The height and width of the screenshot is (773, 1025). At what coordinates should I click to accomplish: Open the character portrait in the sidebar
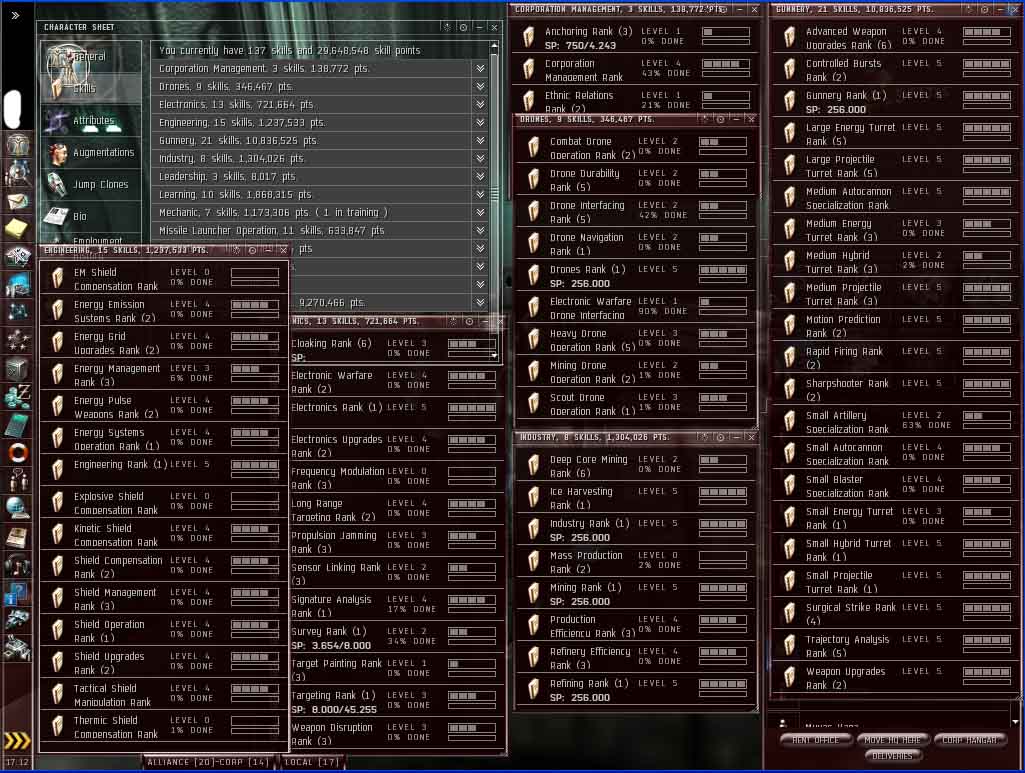[18, 143]
